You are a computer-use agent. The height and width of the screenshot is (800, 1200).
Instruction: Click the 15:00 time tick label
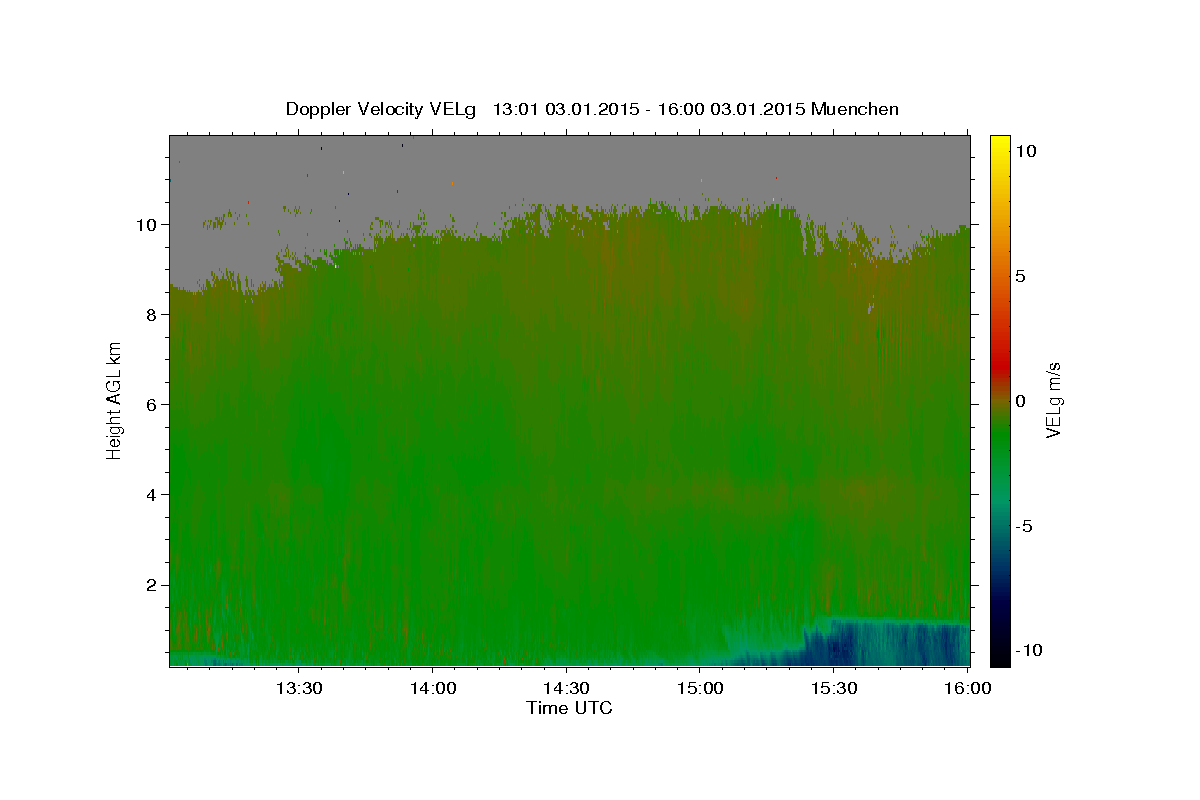pyautogui.click(x=700, y=689)
